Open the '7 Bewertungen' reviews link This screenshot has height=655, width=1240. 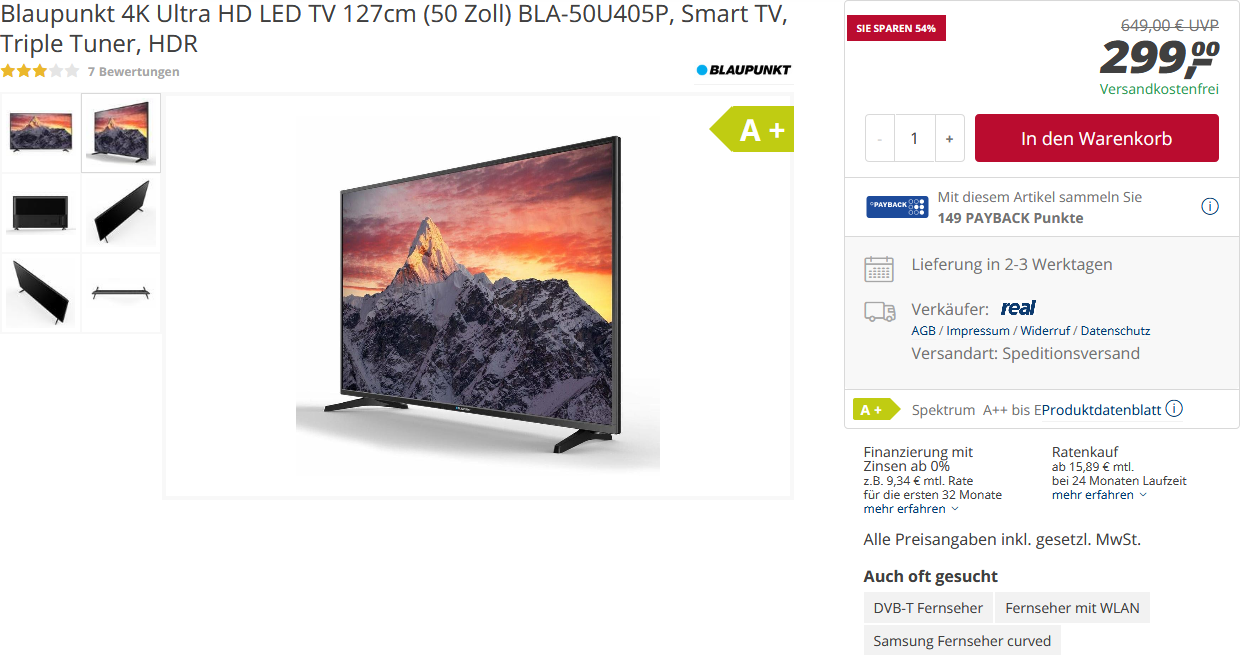(134, 72)
